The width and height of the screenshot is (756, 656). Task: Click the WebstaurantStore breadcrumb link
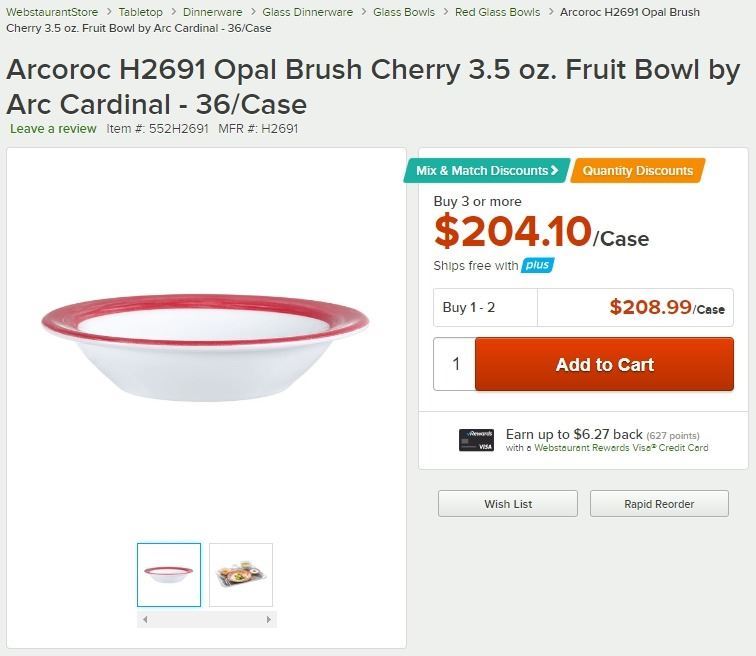coord(52,12)
